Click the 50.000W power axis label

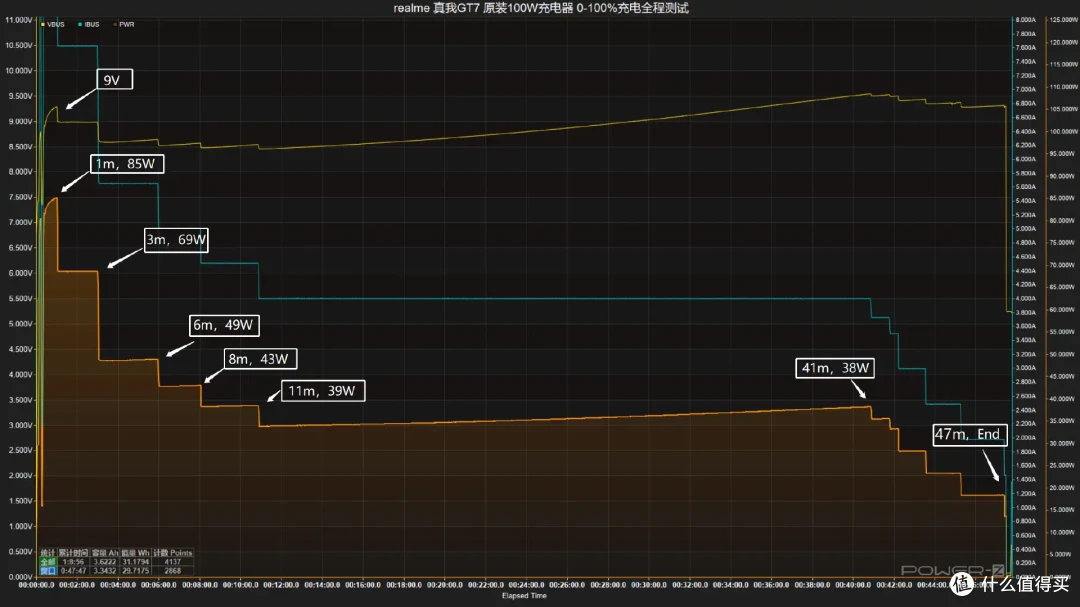pos(1063,354)
